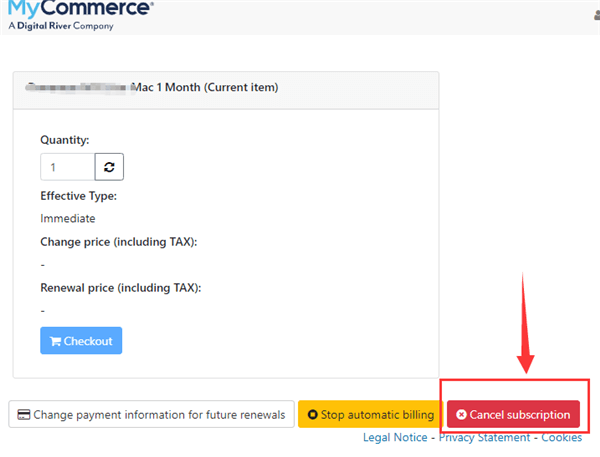The image size is (600, 457).
Task: Click the 'A Digital River Company' tagline
Action: pyautogui.click(x=60, y=26)
